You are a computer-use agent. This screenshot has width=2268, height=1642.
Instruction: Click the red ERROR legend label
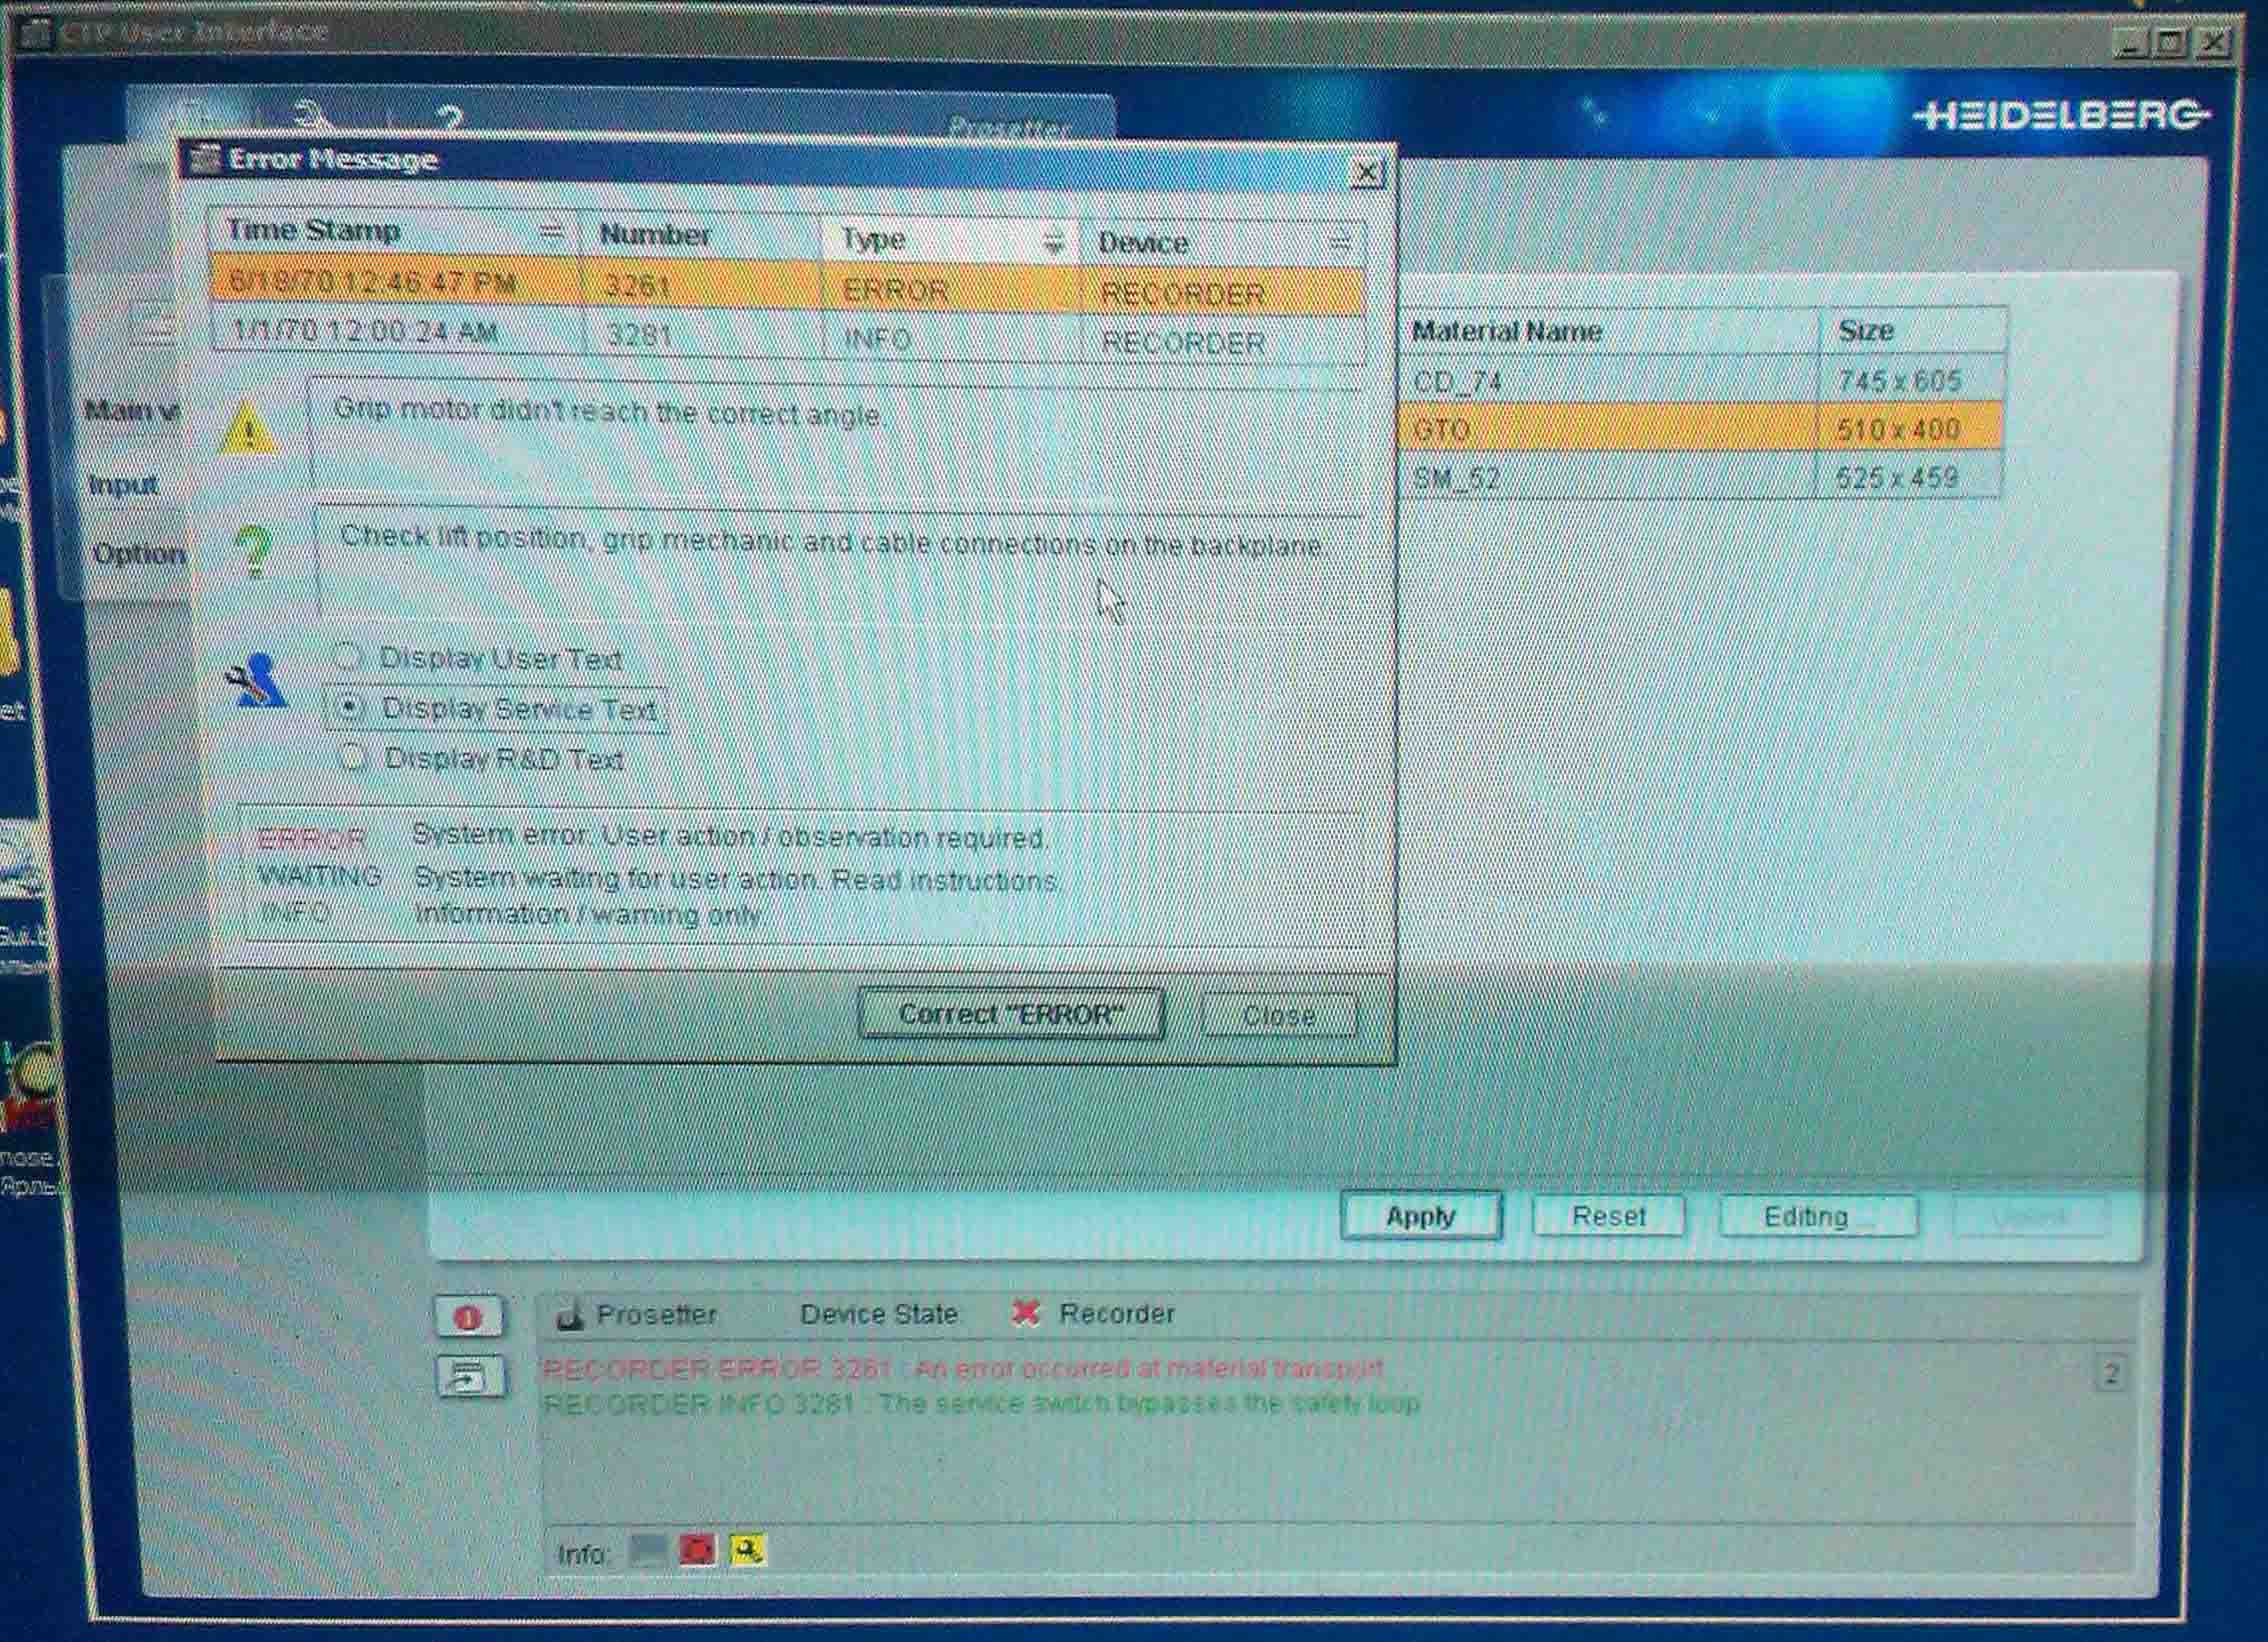[311, 838]
